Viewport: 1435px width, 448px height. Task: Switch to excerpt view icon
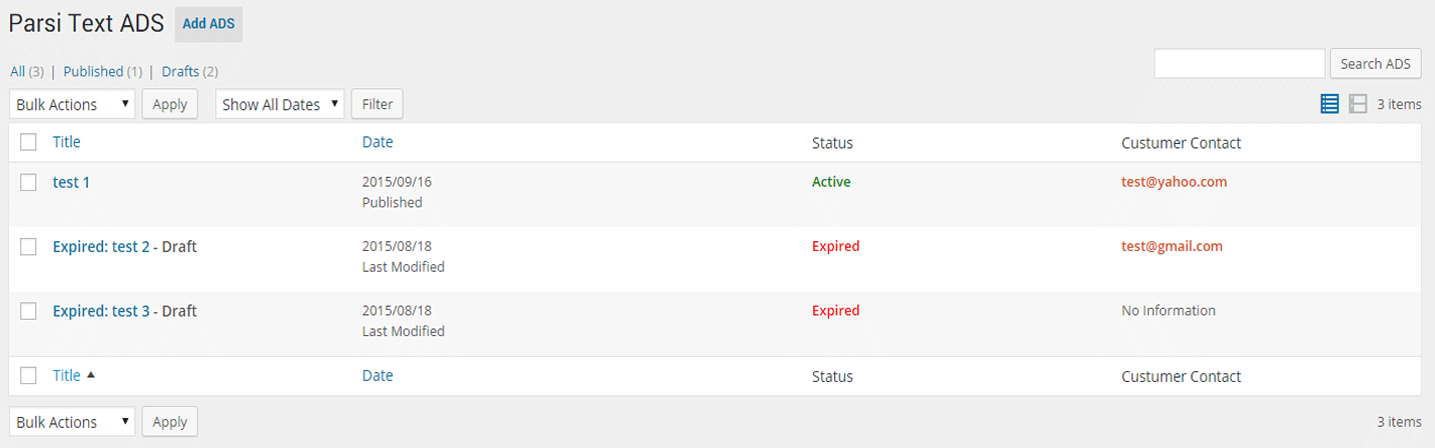point(1357,104)
